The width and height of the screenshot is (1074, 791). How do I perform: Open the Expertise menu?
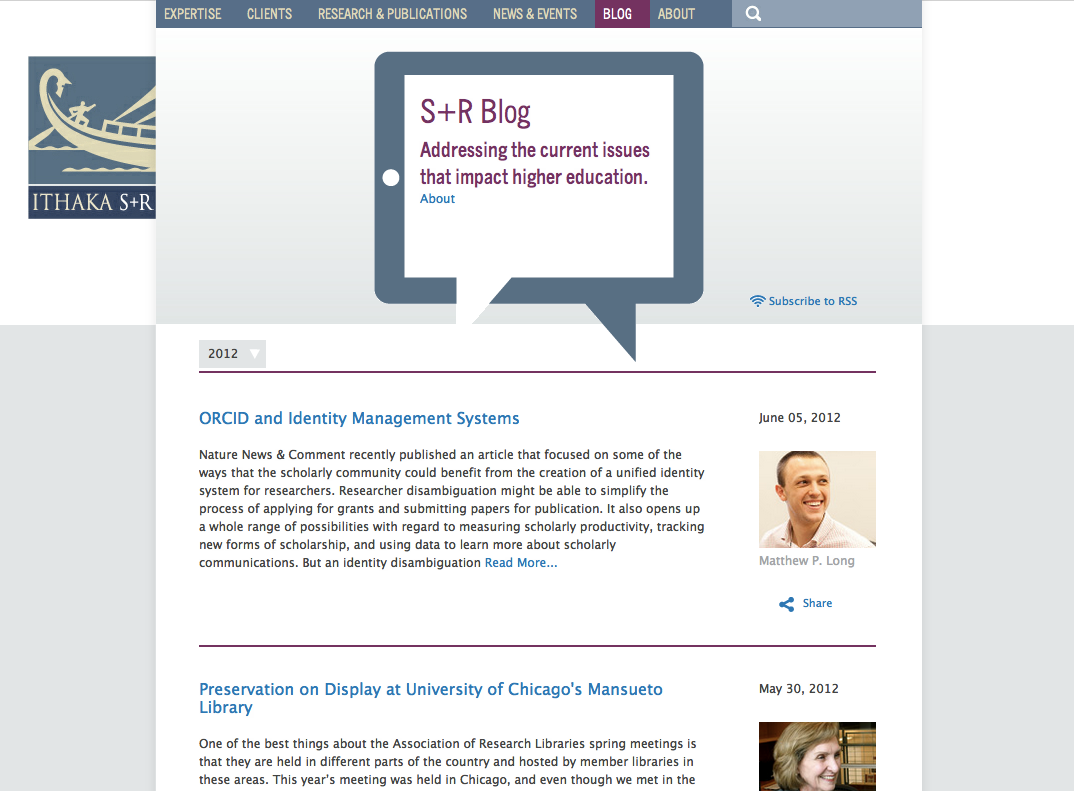pyautogui.click(x=192, y=14)
